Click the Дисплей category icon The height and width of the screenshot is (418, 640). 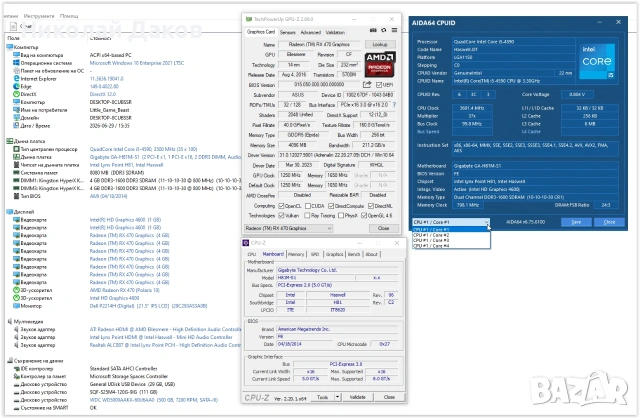pos(10,212)
